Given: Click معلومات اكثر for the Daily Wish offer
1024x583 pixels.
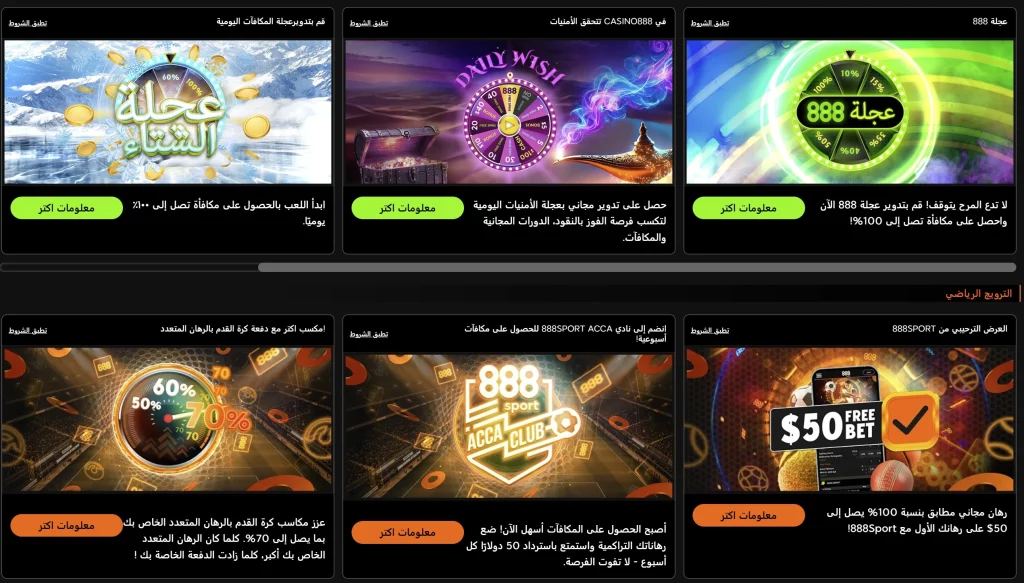Looking at the screenshot, I should [408, 208].
